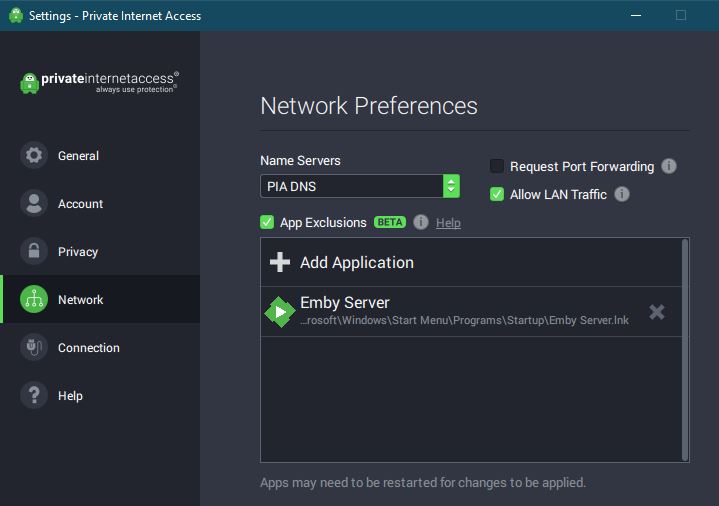Click the green Network icon in sidebar
Viewport: 719px width, 506px height.
pyautogui.click(x=34, y=300)
